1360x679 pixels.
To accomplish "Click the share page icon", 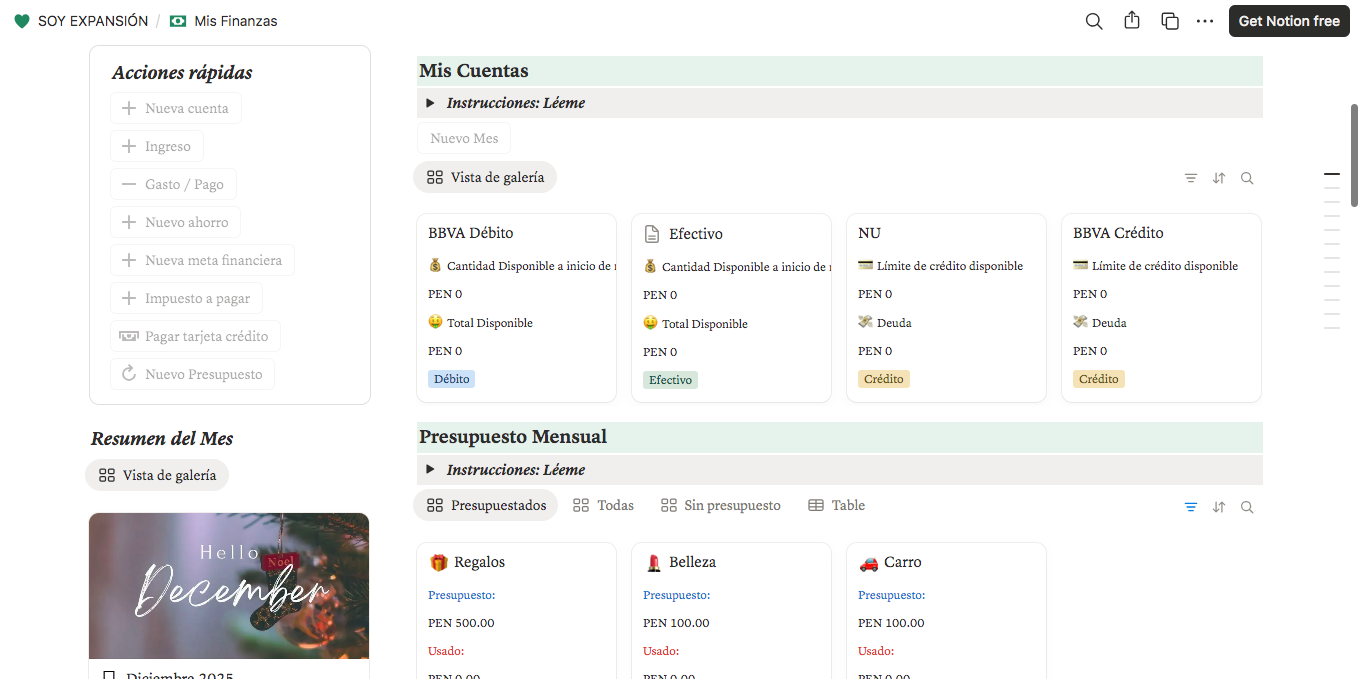I will pyautogui.click(x=1132, y=21).
